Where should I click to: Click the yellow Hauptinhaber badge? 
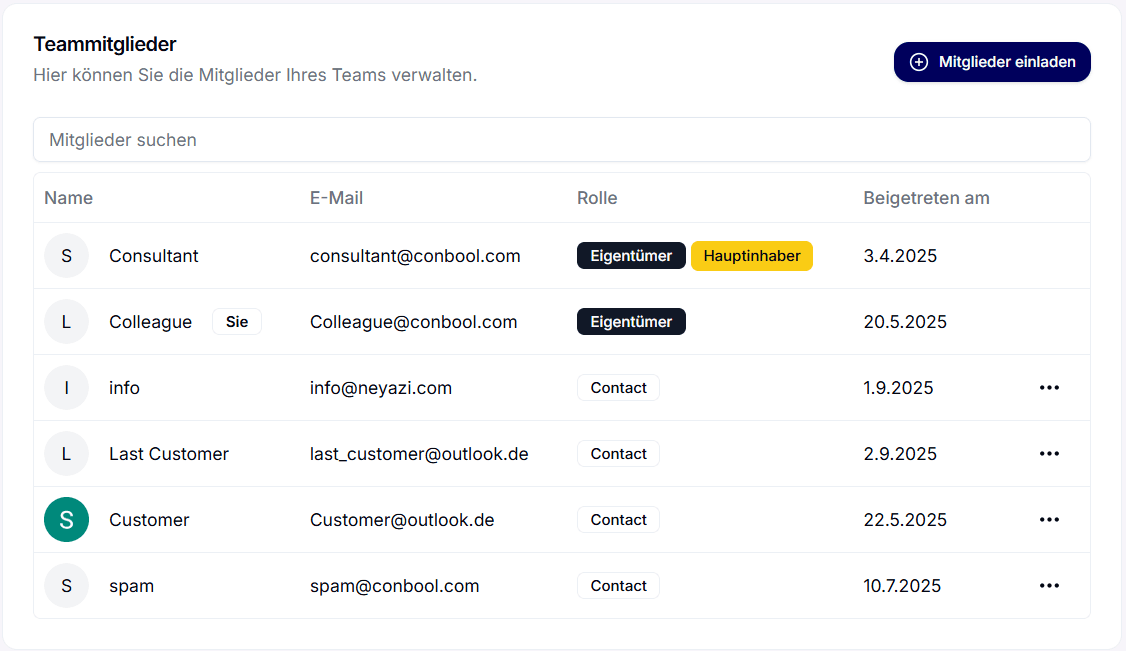click(751, 256)
